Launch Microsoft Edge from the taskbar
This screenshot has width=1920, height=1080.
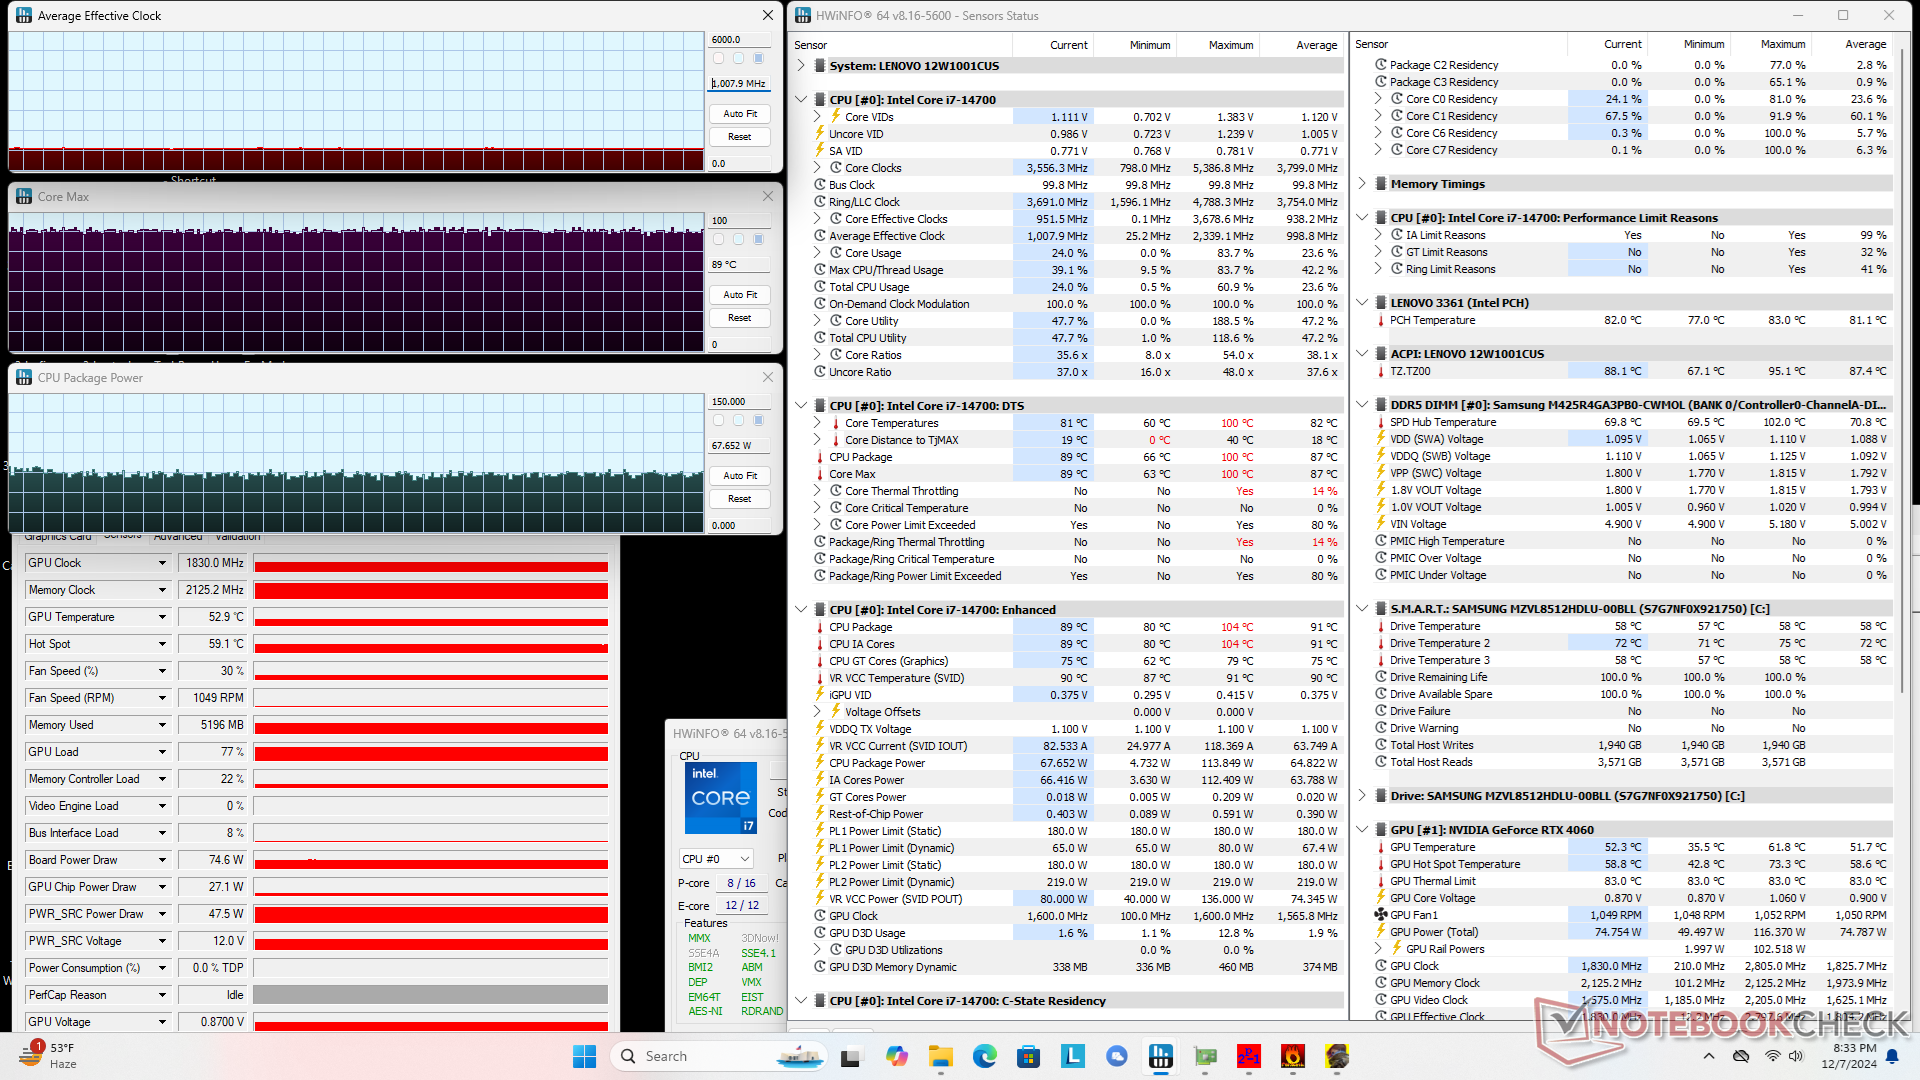985,1056
